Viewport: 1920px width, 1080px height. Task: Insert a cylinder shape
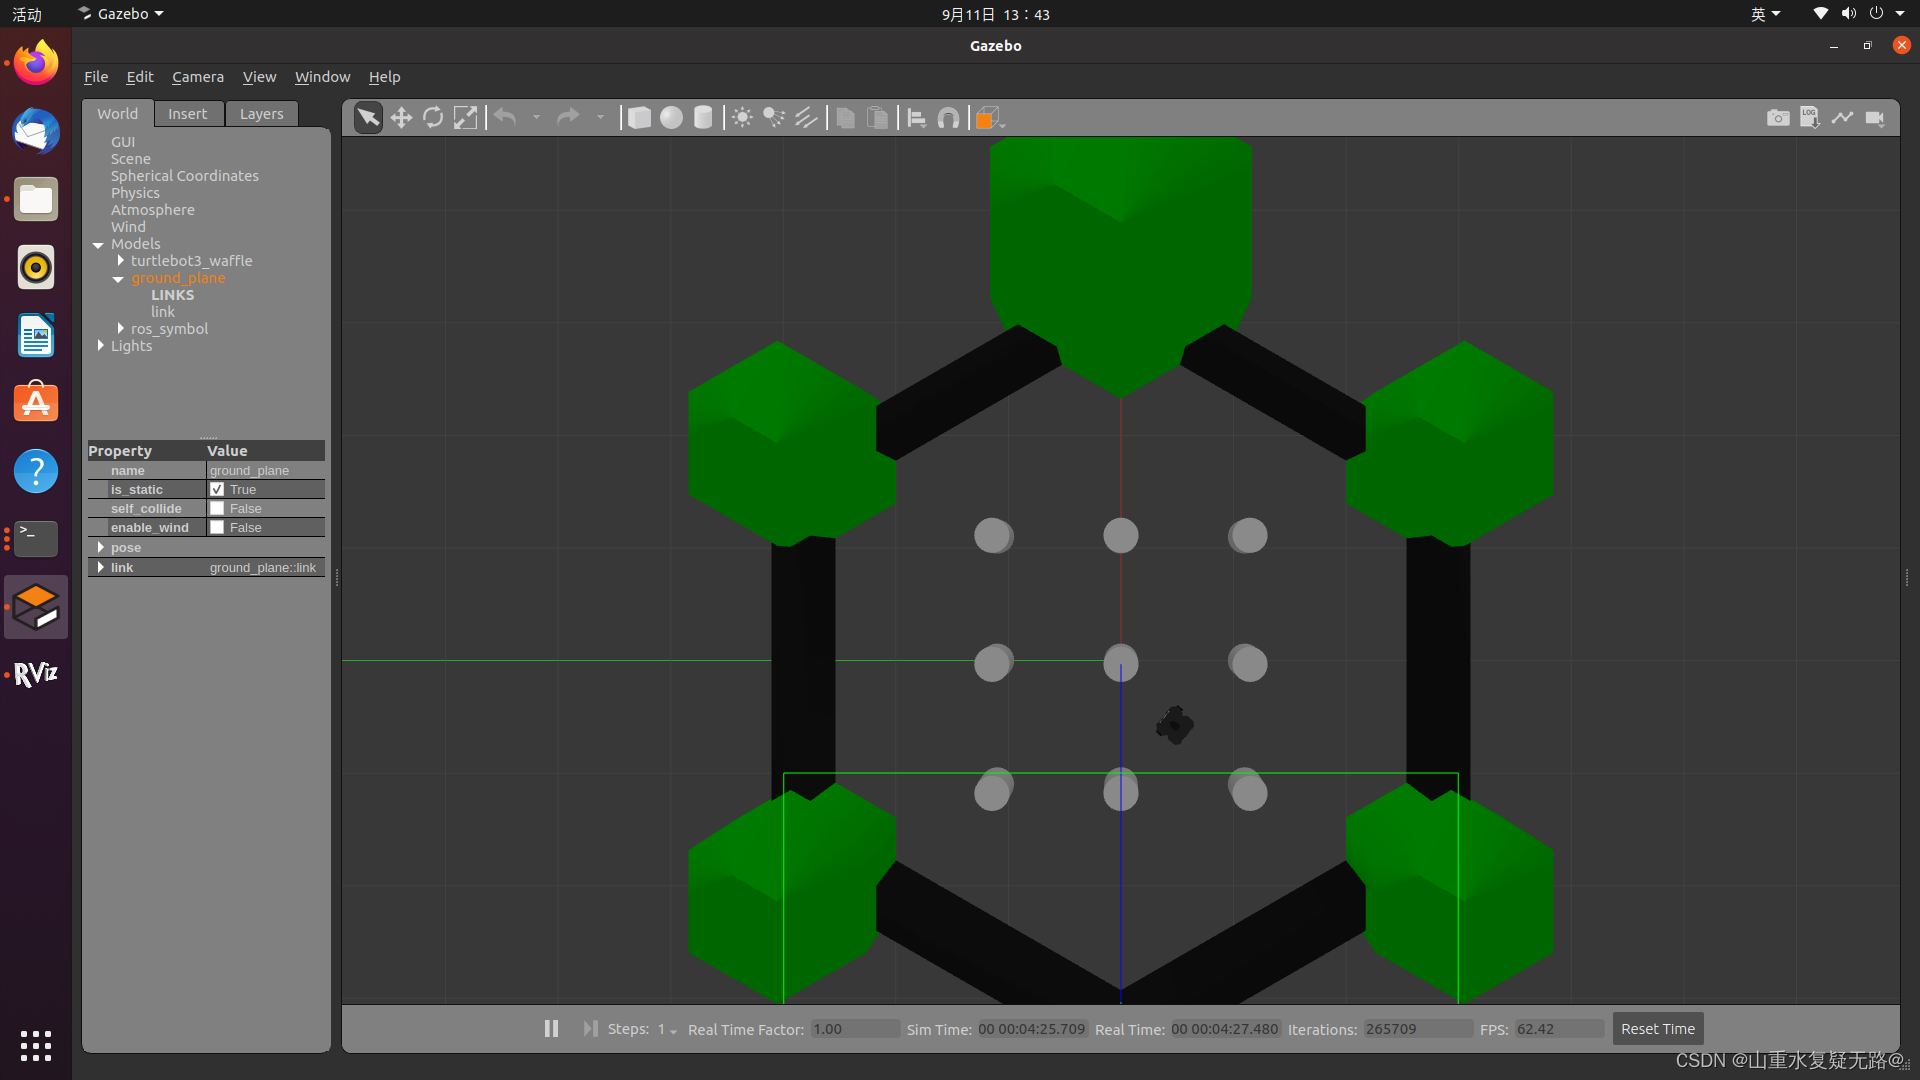point(703,118)
